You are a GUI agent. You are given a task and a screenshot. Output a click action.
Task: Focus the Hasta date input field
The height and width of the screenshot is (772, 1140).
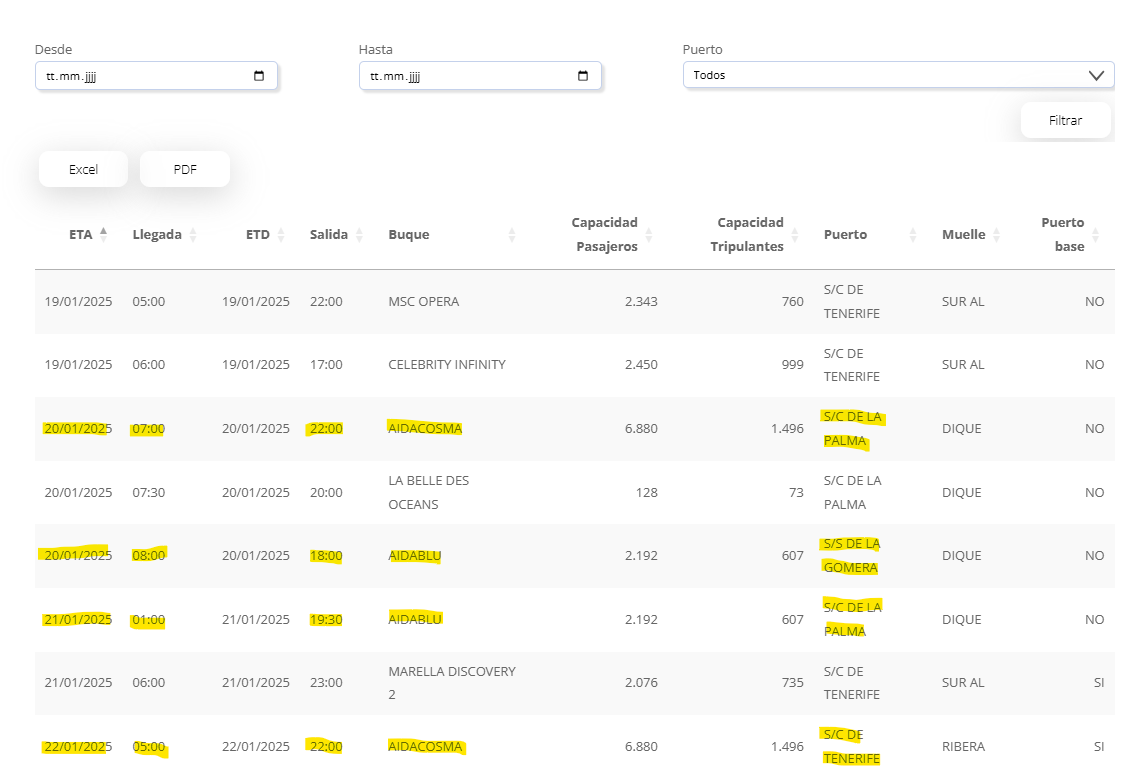(x=481, y=76)
